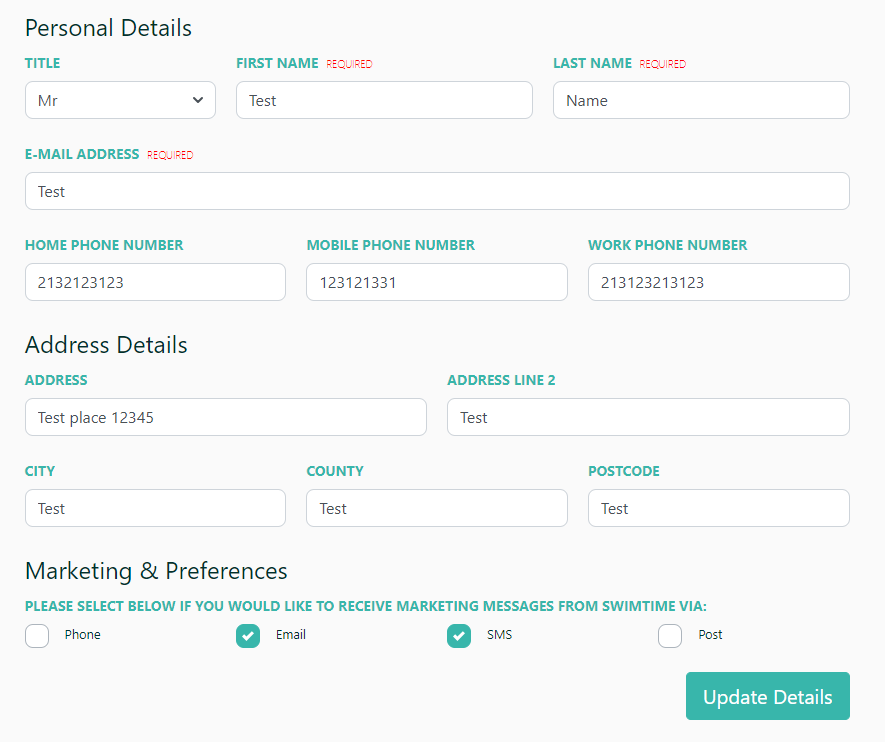
Task: Select the Address Line 2 field
Action: point(648,417)
